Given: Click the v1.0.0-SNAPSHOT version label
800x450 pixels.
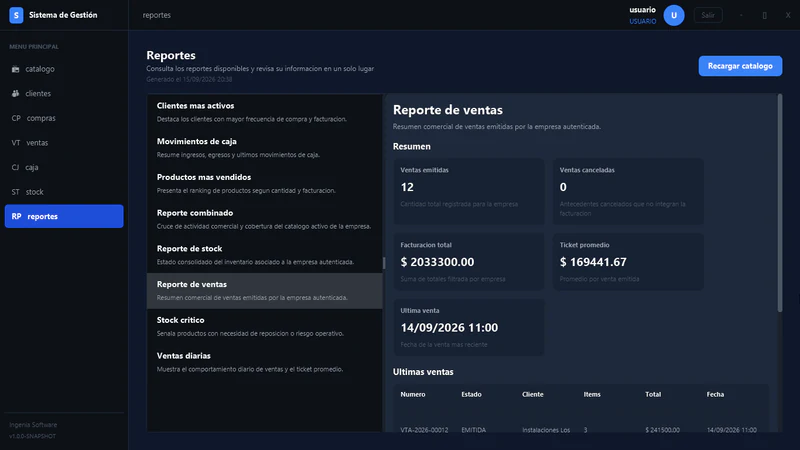Looking at the screenshot, I should click(x=33, y=436).
